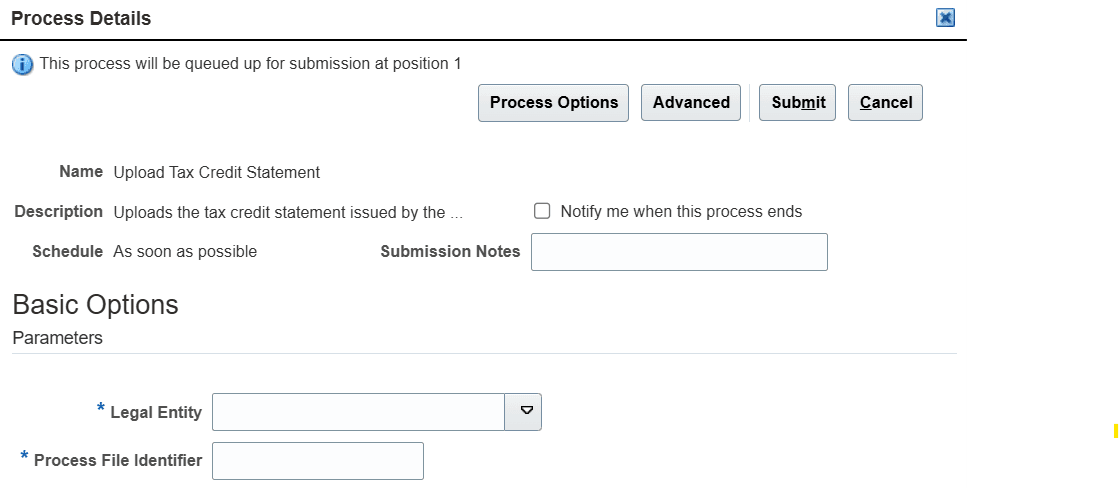Click the Process Details title bar
This screenshot has height=488, width=1120.
click(400, 18)
